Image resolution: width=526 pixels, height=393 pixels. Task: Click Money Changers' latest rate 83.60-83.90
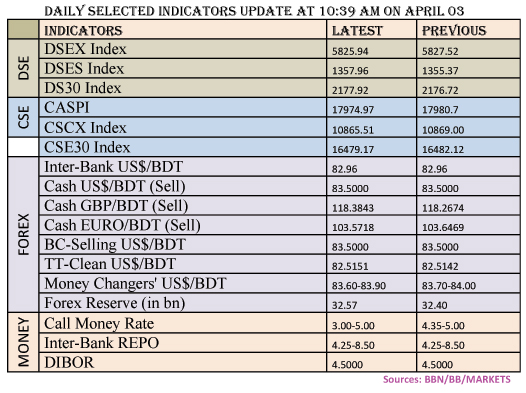point(359,286)
